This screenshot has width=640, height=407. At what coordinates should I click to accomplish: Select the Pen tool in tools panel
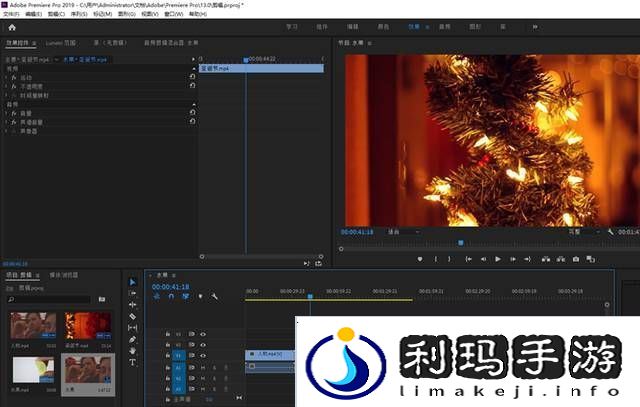(132, 339)
